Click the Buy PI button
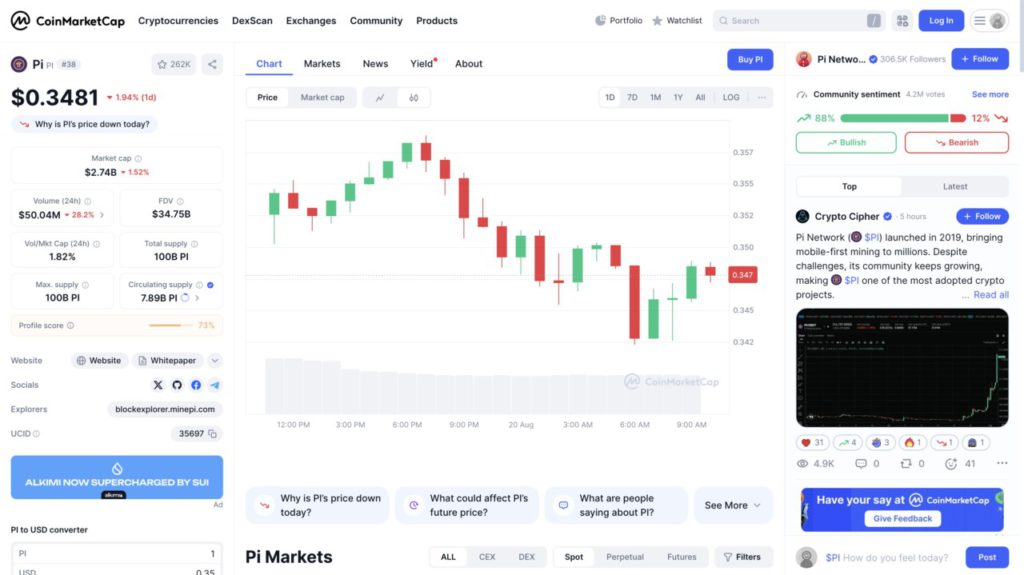 coord(750,60)
